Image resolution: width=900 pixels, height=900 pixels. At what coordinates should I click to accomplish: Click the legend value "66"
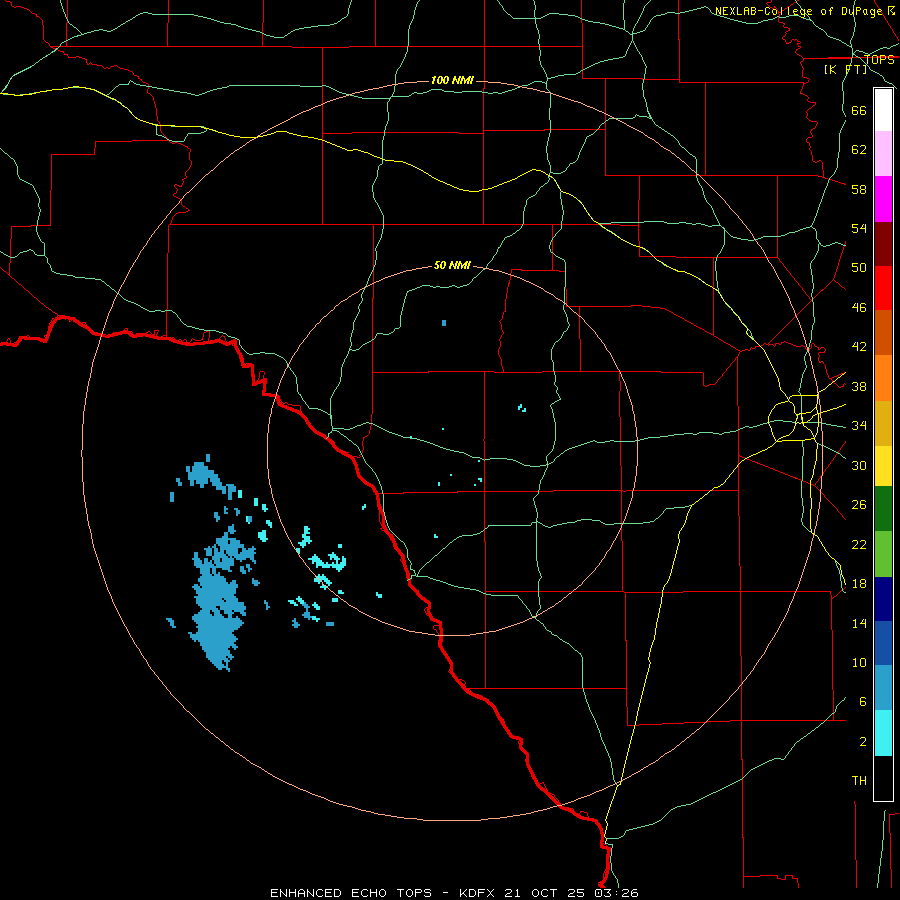(859, 110)
